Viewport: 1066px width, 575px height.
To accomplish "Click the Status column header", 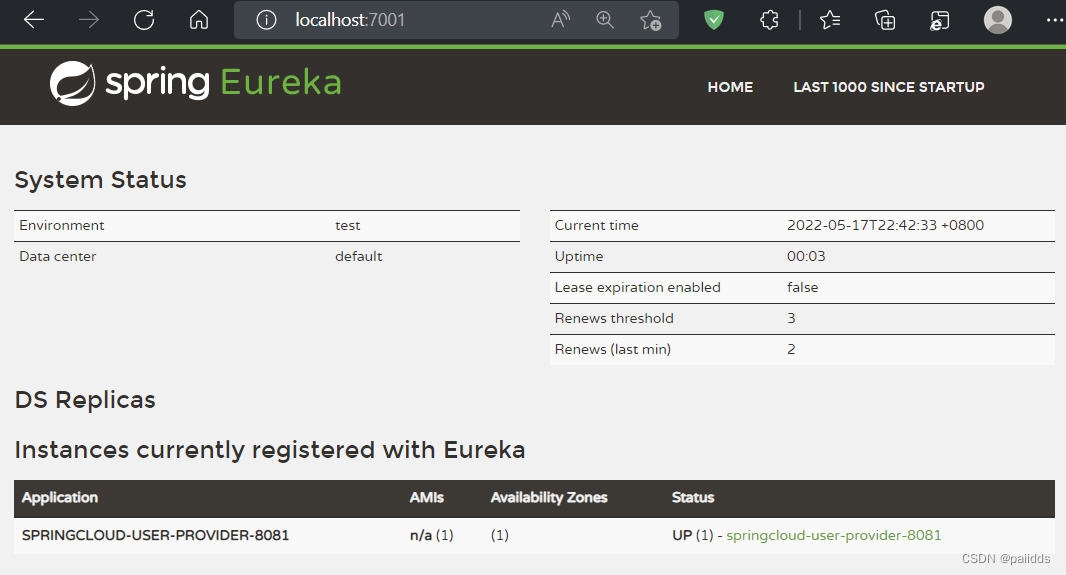I will (693, 498).
